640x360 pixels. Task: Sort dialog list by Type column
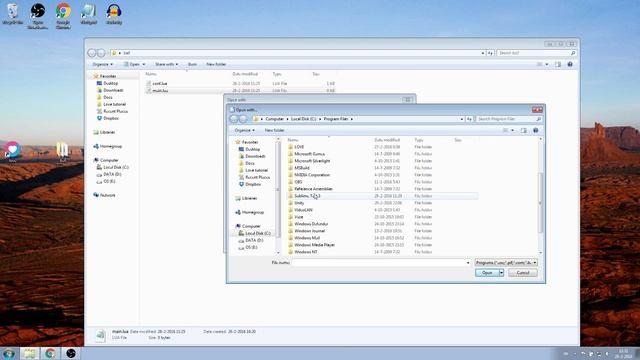pyautogui.click(x=419, y=140)
